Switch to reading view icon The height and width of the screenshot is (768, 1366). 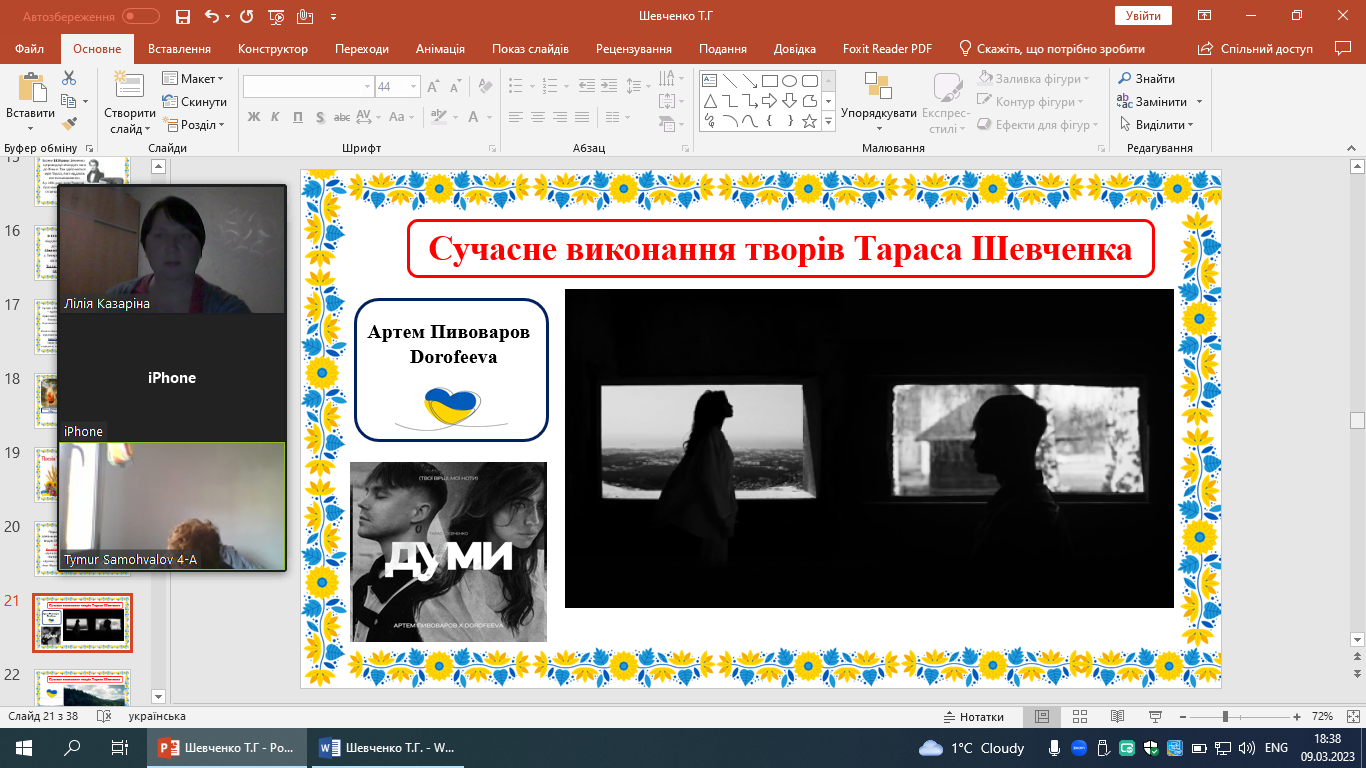tap(1116, 717)
